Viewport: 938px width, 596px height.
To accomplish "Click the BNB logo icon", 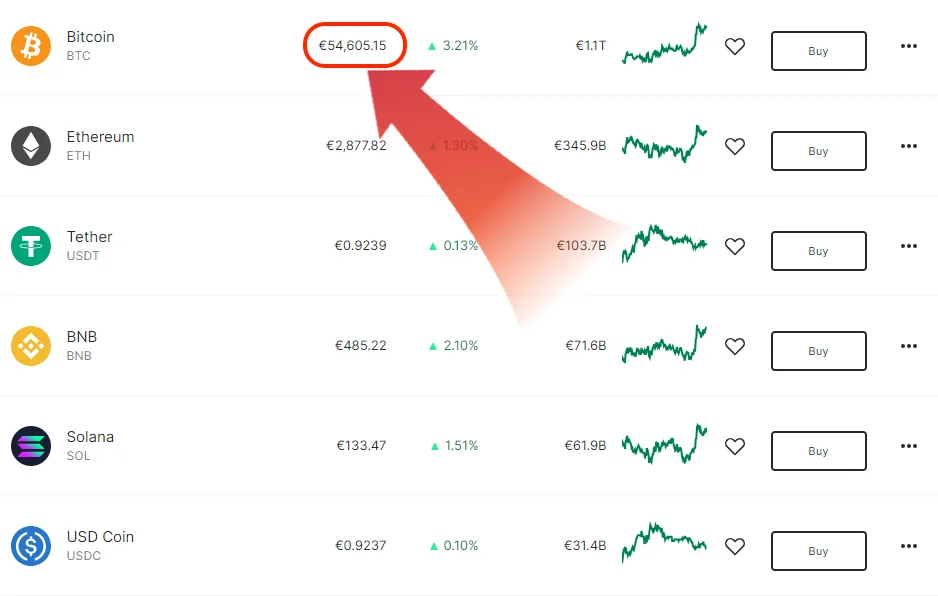I will click(31, 346).
